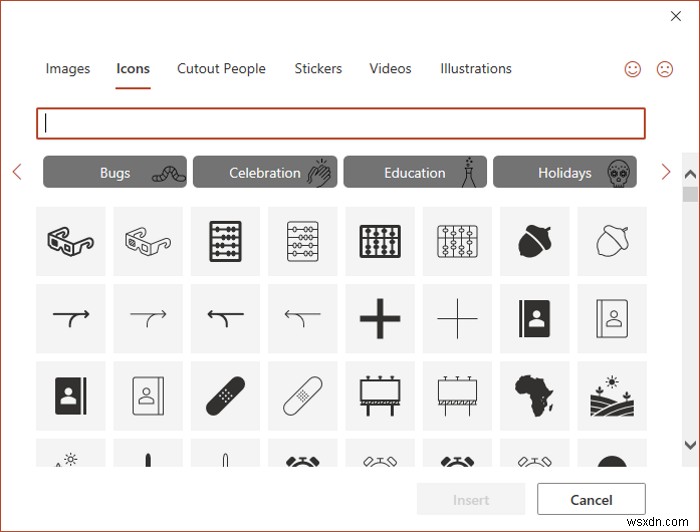The width and height of the screenshot is (700, 532).
Task: Select the solid adhesive bandage icon
Action: 225,396
